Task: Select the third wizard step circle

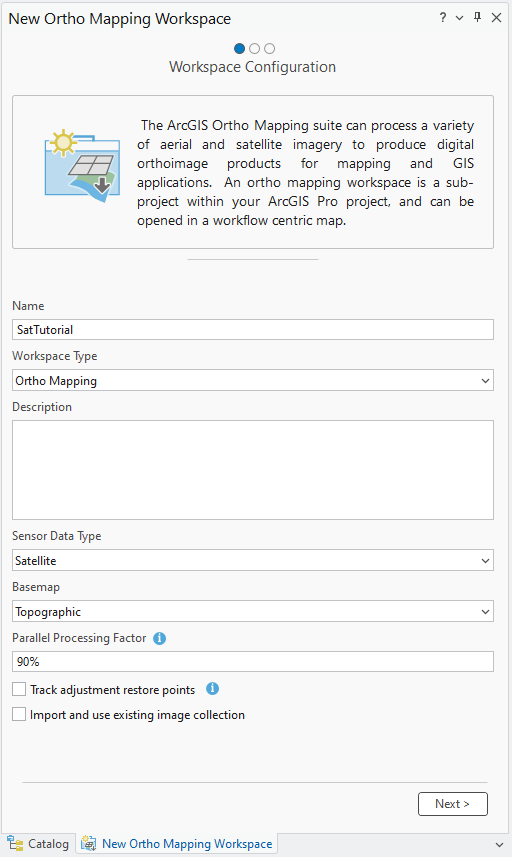Action: pyautogui.click(x=269, y=49)
